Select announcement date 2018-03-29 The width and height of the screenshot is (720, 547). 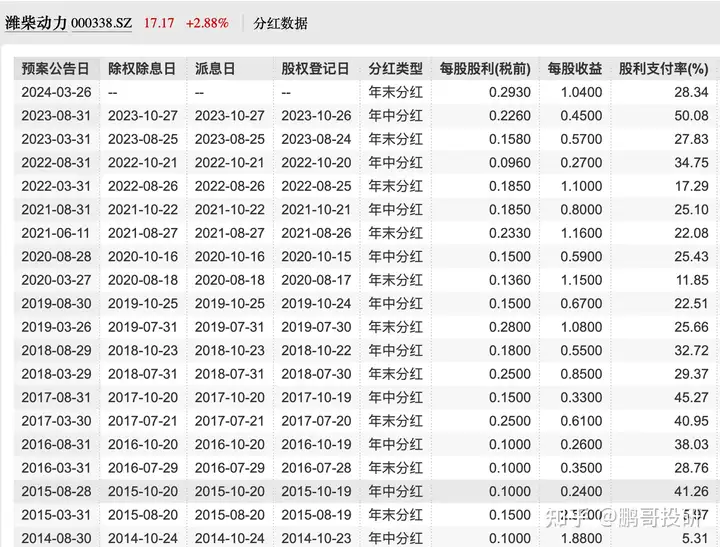[x=56, y=374]
